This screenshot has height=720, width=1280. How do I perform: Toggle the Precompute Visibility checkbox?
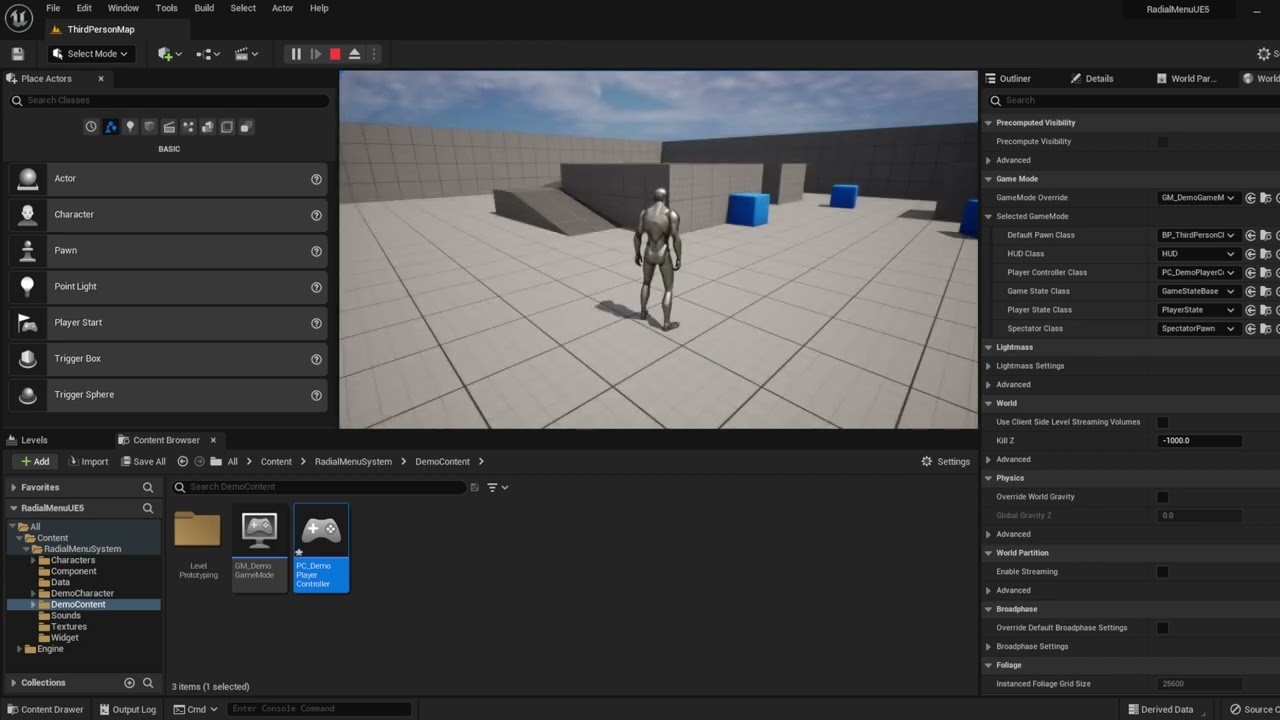coord(1162,142)
